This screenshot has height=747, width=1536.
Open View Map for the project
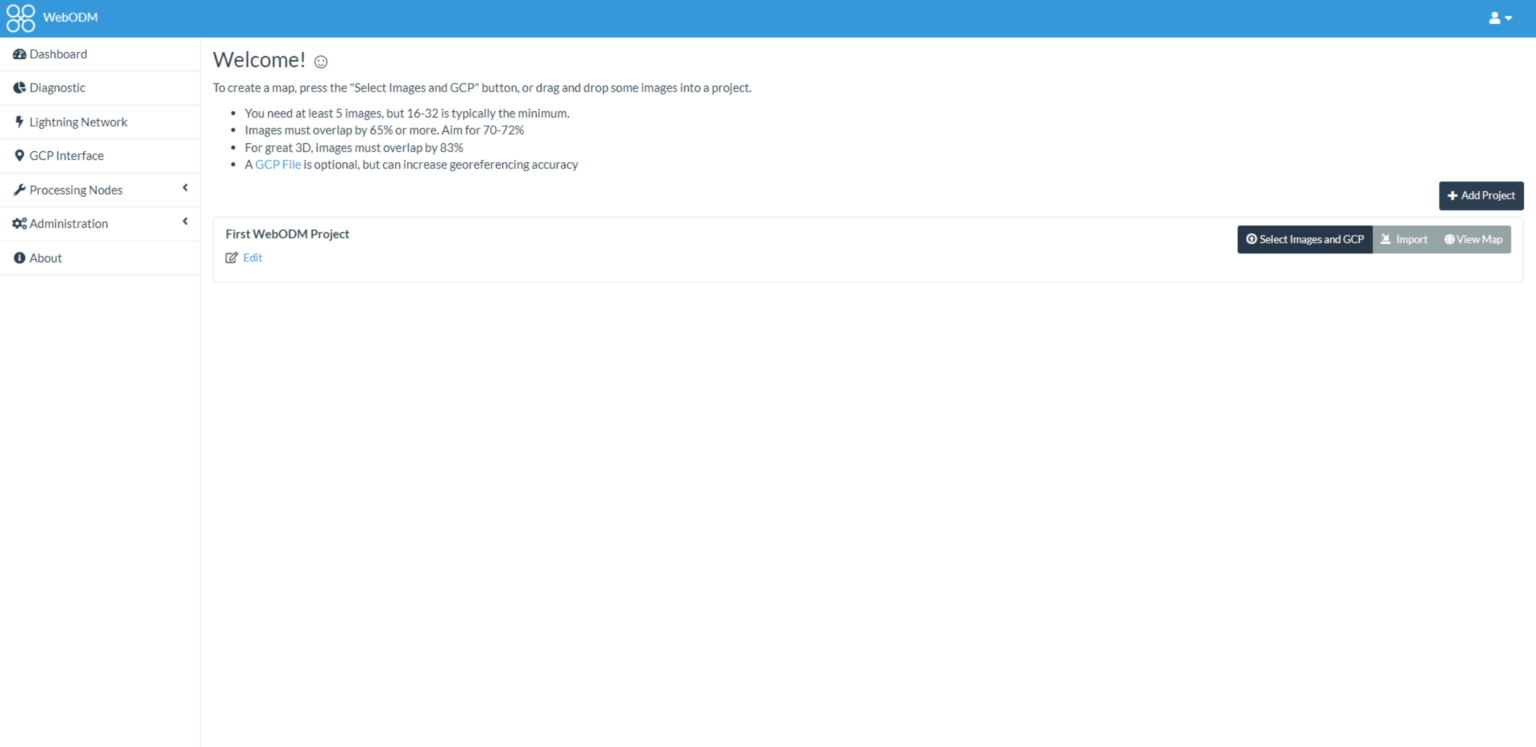1473,240
